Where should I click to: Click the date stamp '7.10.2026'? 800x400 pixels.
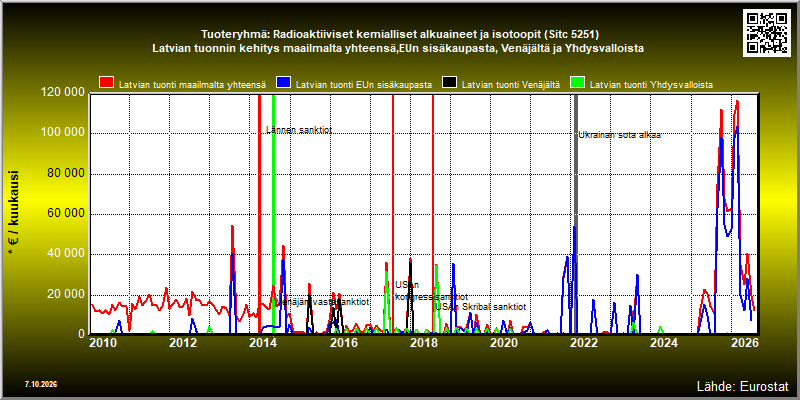pos(40,384)
